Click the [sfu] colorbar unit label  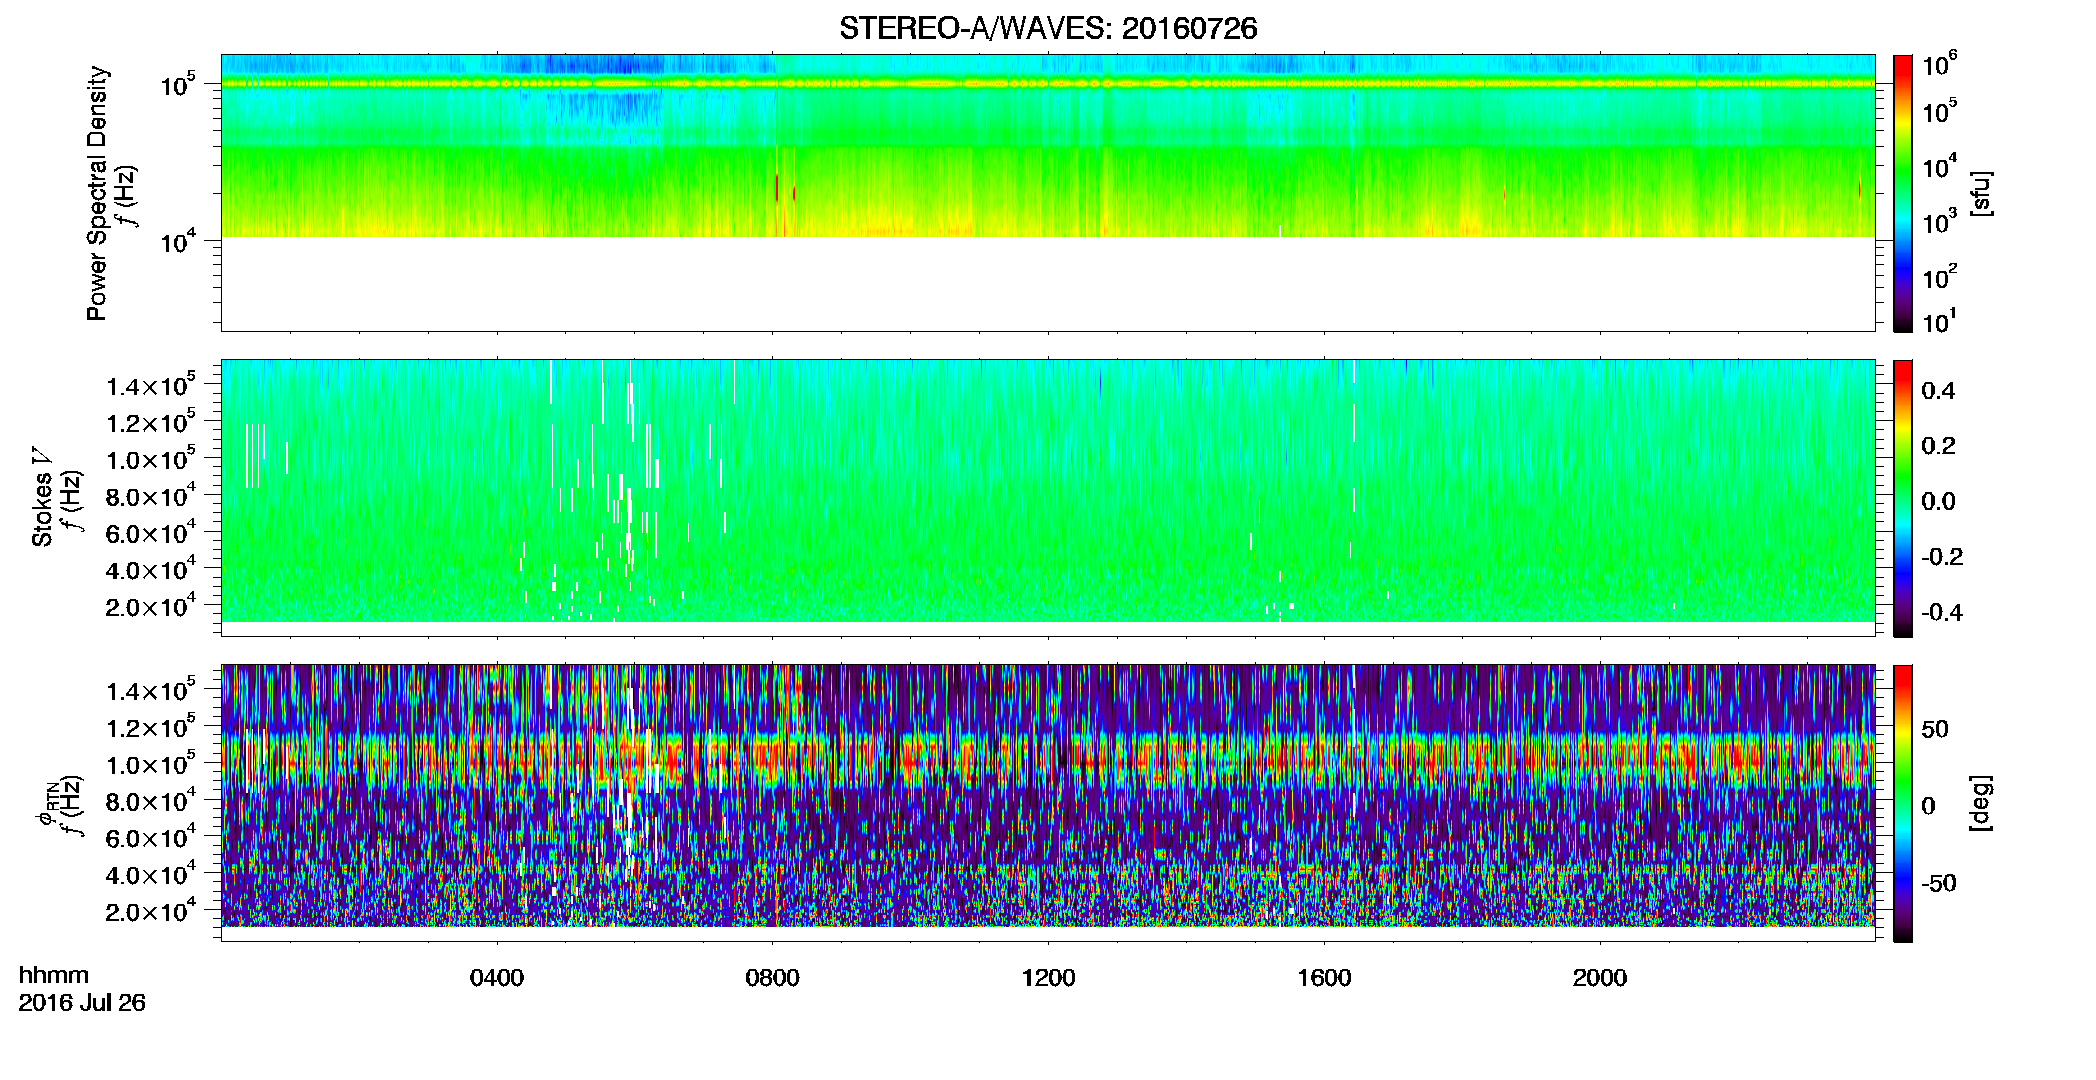[x=1981, y=193]
